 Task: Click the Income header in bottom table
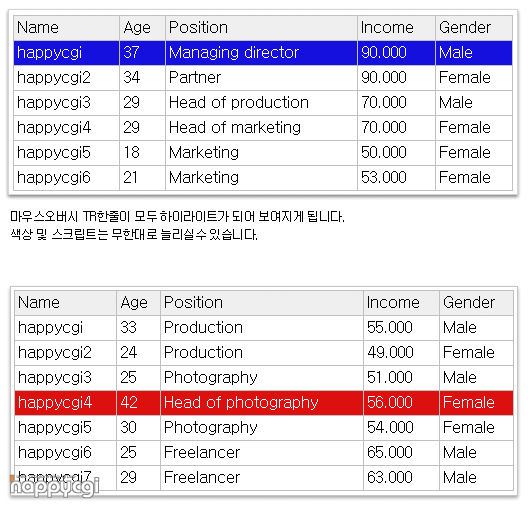pyautogui.click(x=401, y=303)
